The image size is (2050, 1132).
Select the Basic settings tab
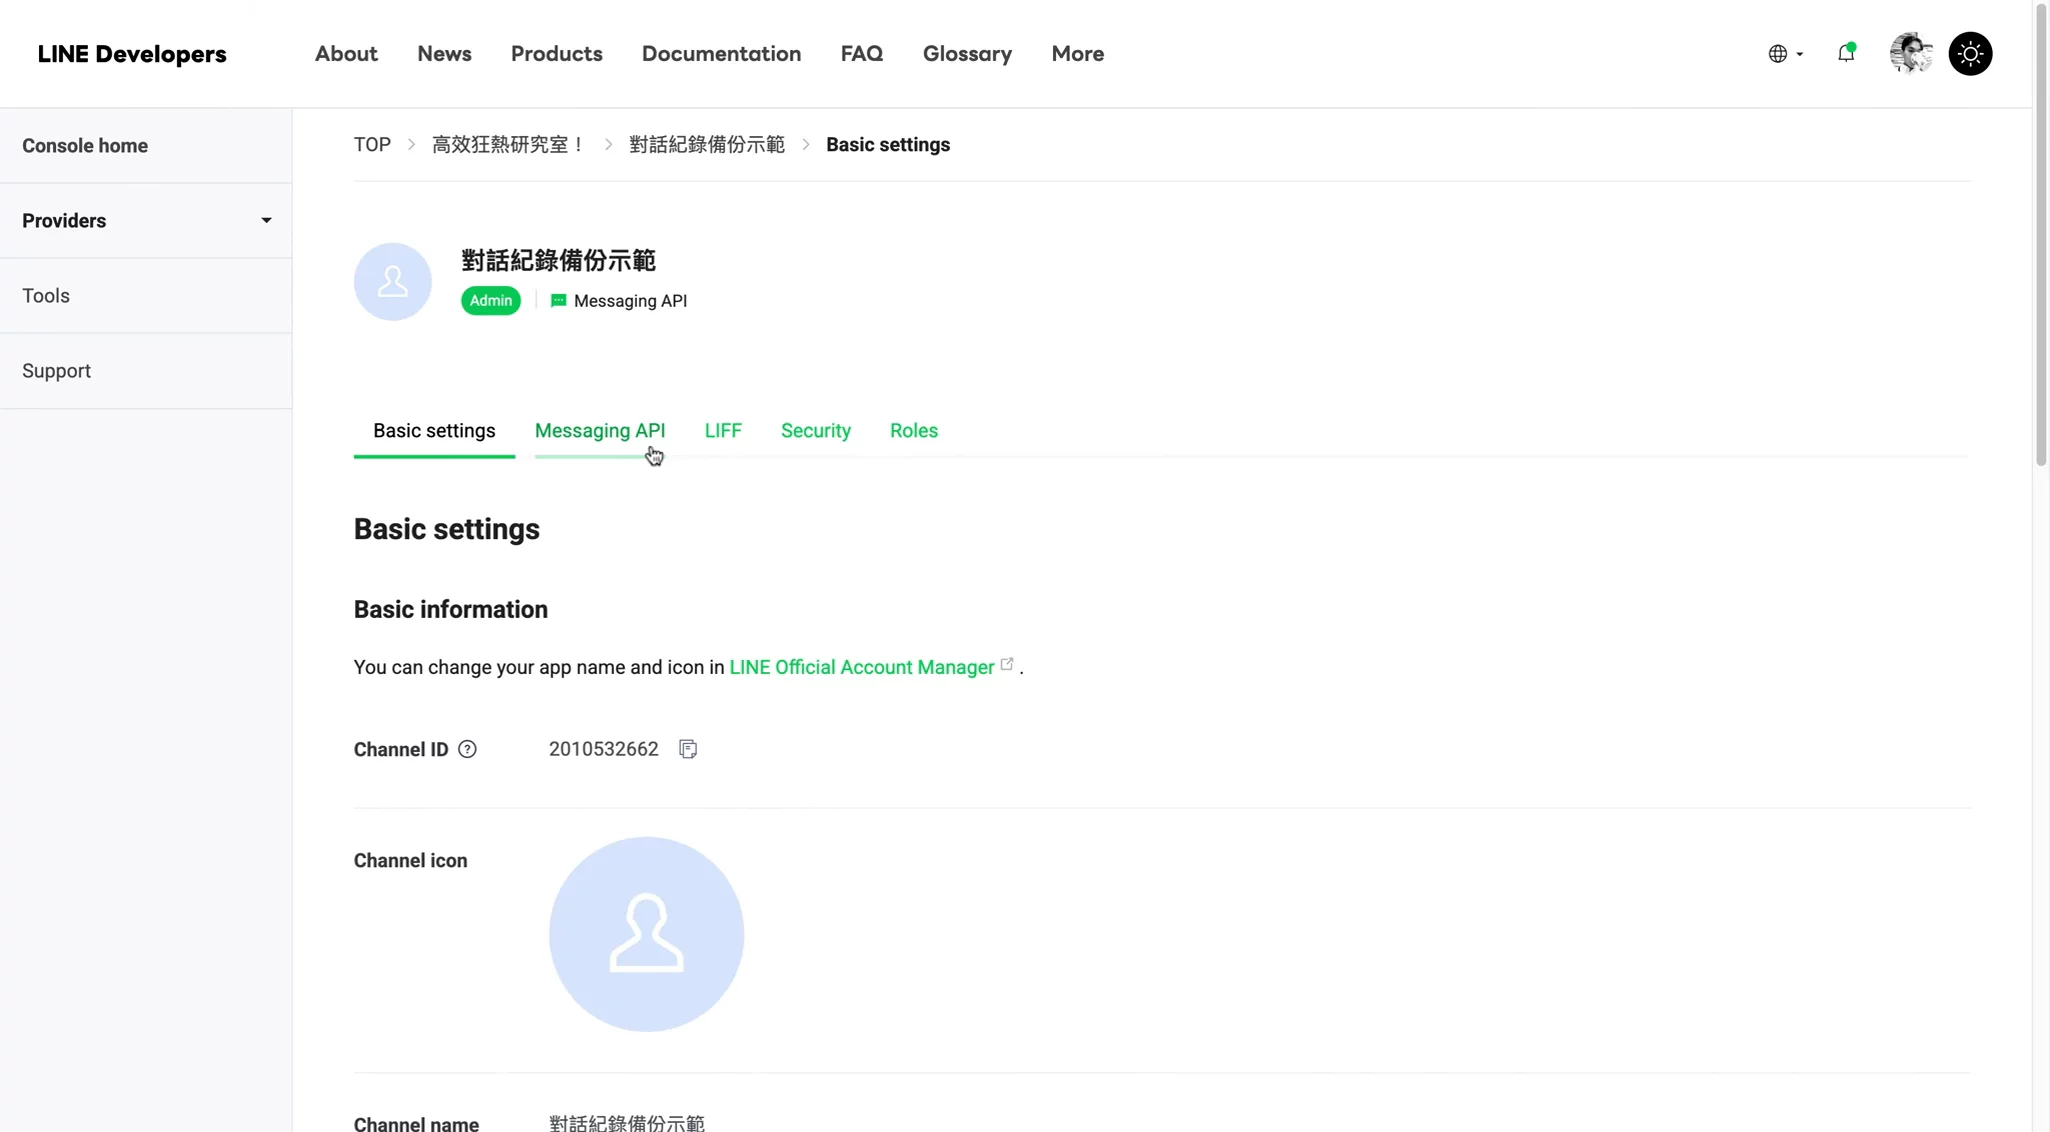point(434,431)
